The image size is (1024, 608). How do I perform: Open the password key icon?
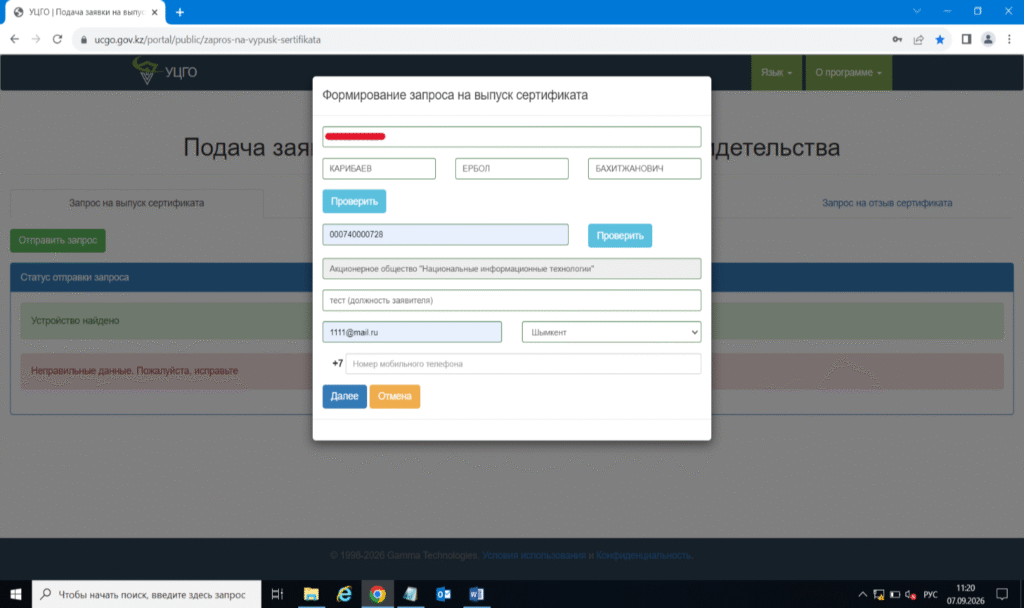[x=897, y=40]
